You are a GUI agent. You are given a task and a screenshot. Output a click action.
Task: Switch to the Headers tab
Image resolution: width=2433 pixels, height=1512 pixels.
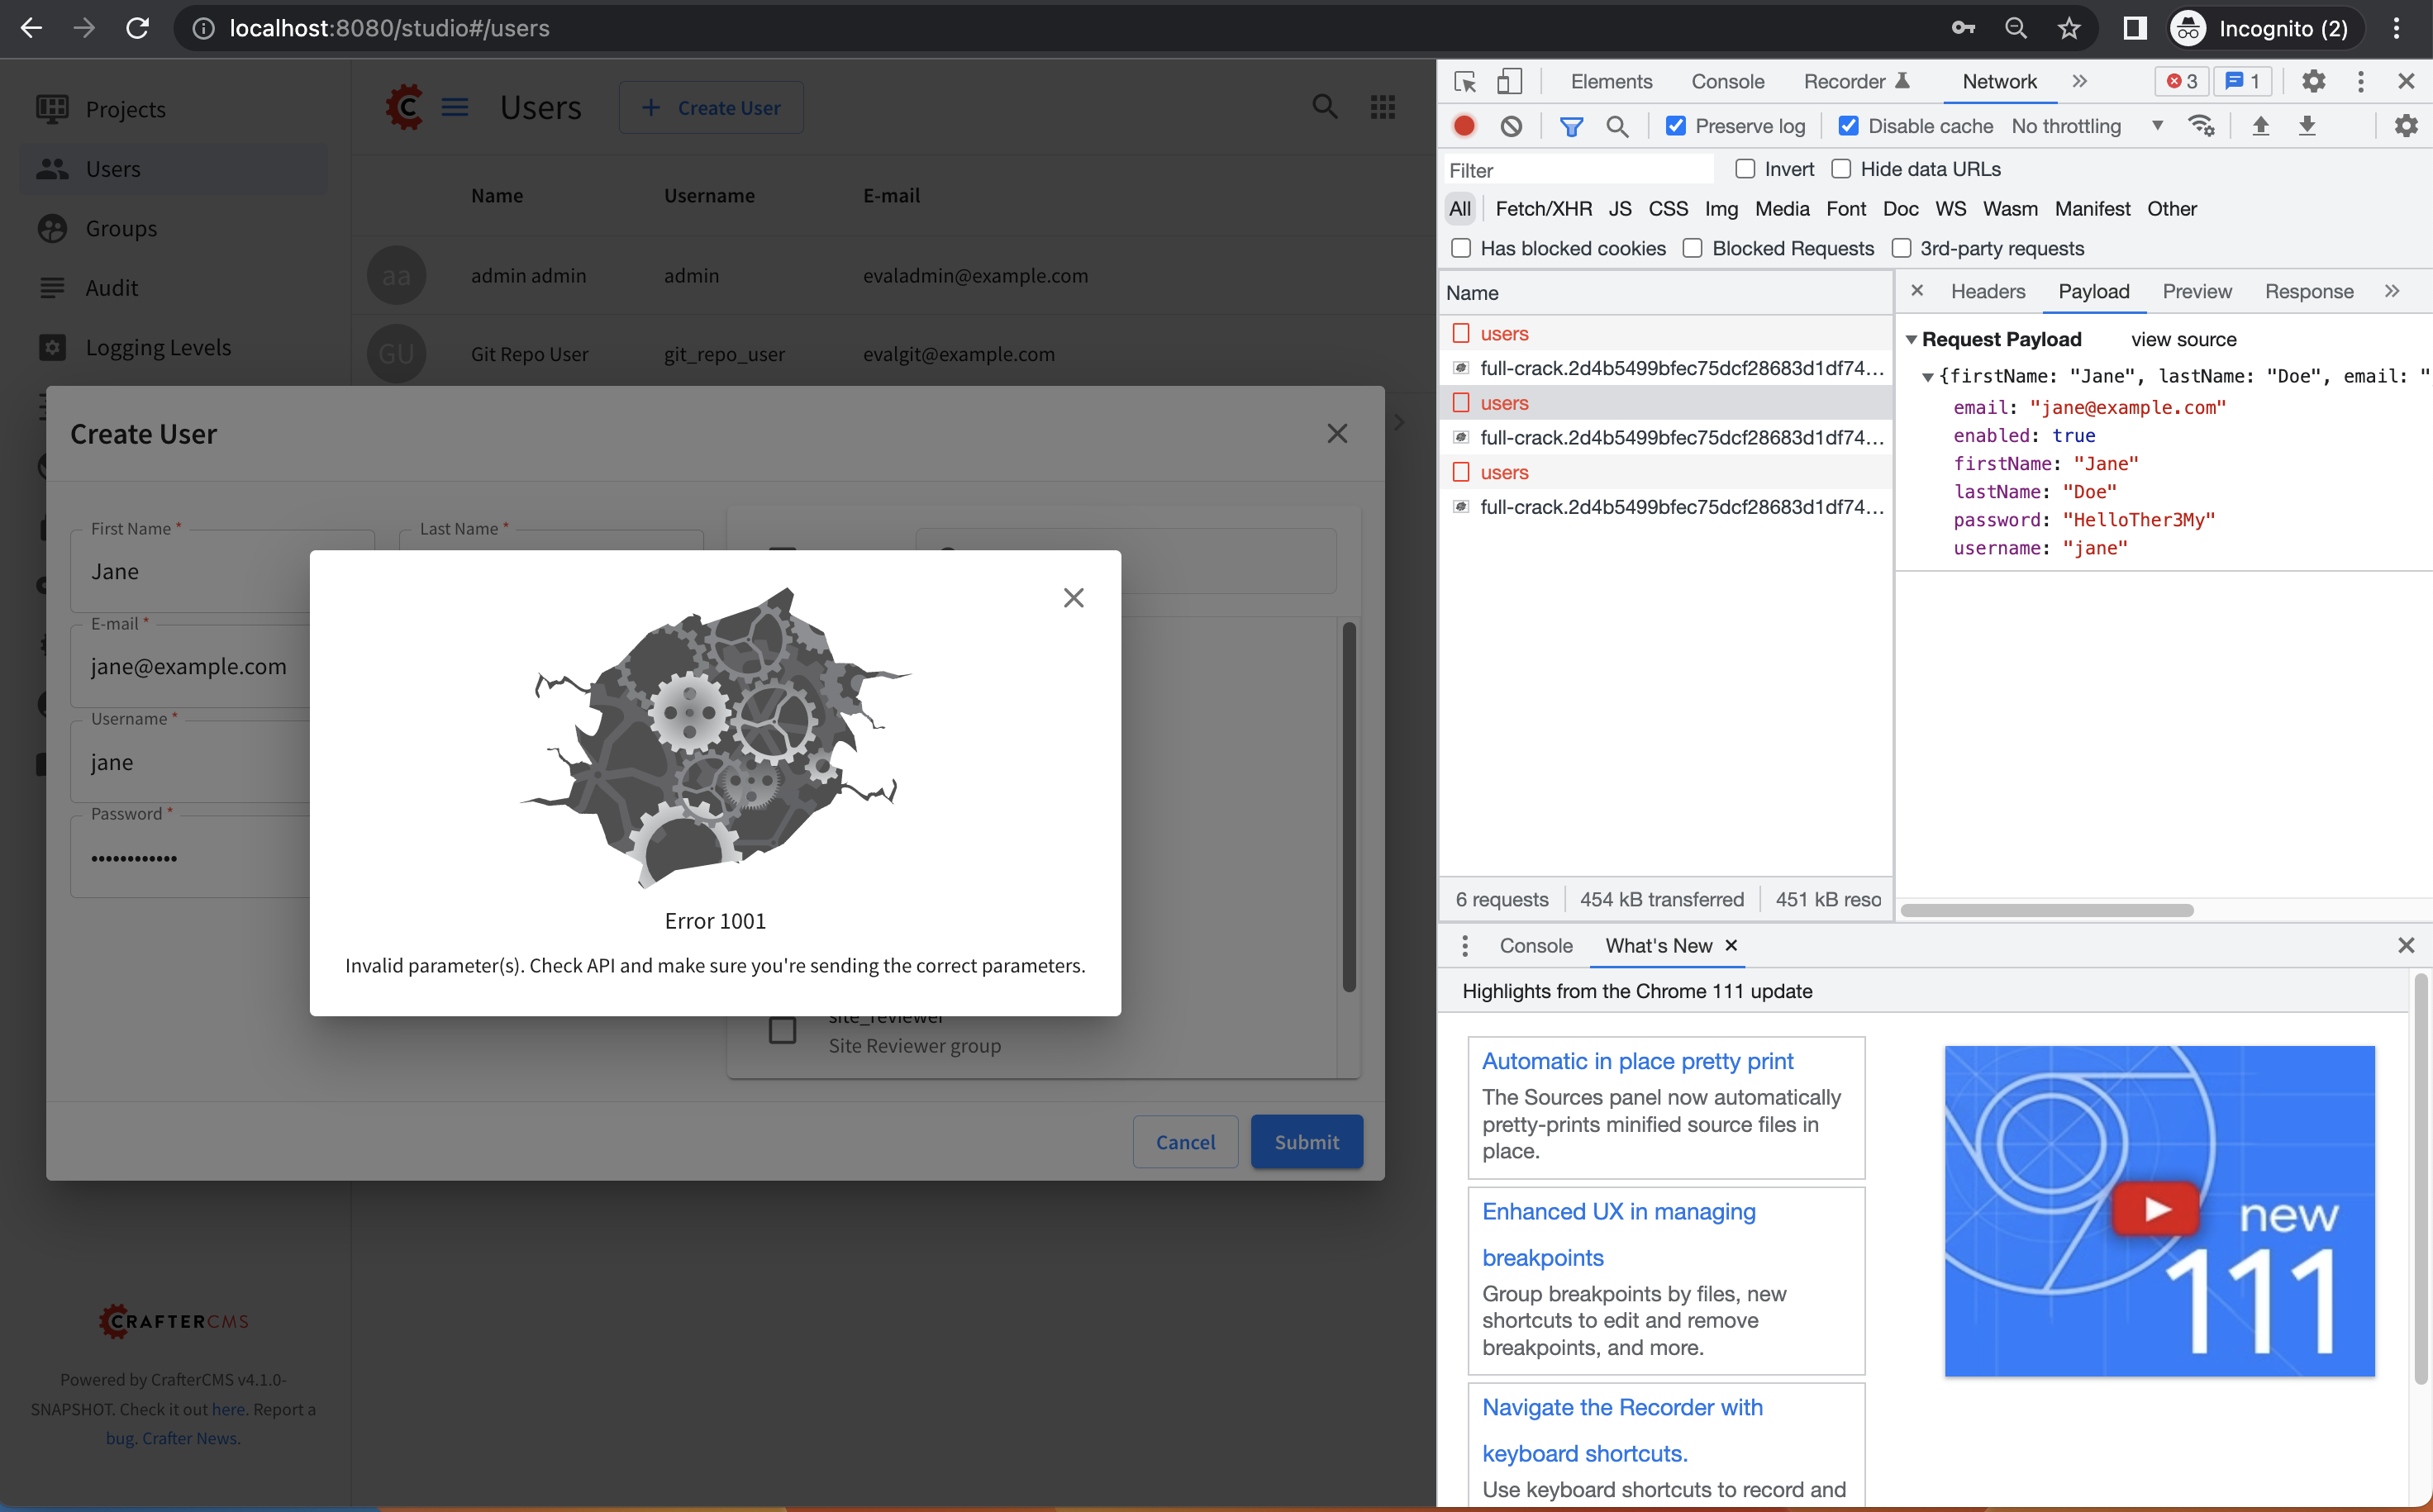coord(1987,291)
